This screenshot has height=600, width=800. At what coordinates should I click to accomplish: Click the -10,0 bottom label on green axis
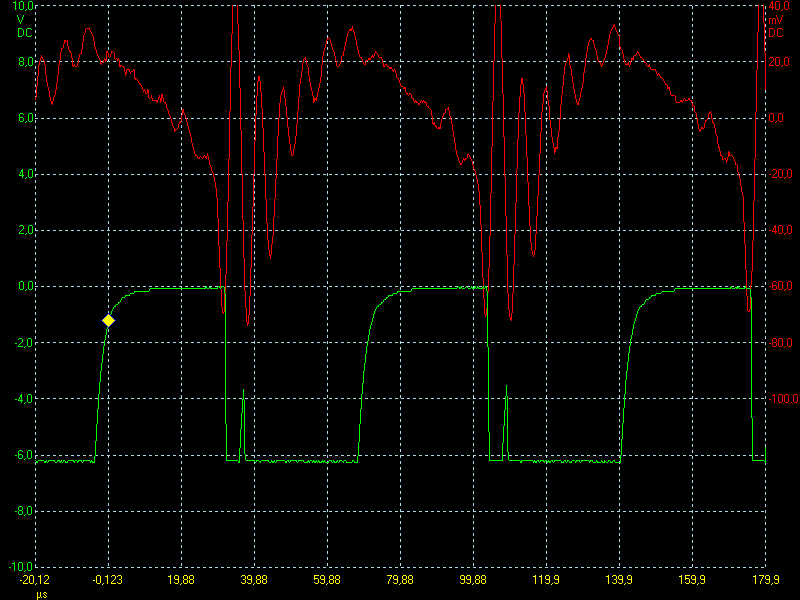pos(21,566)
